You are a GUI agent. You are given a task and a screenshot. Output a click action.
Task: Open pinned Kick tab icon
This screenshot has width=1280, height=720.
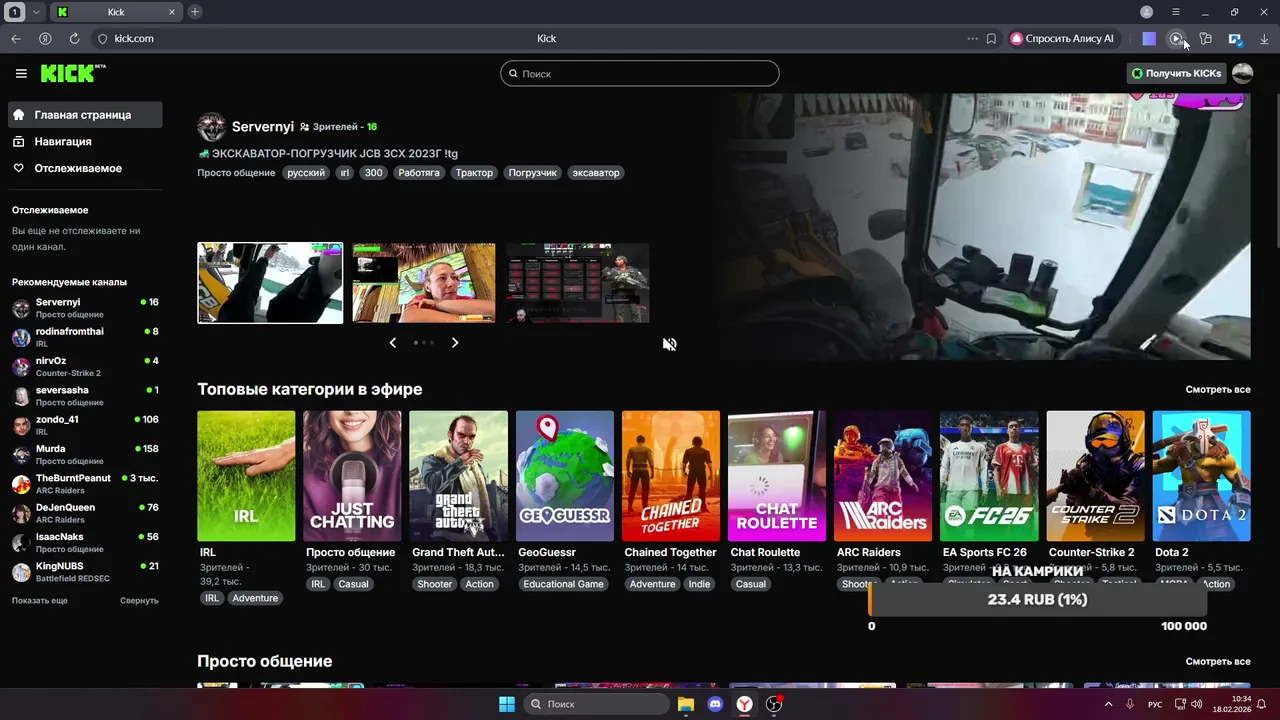click(x=62, y=12)
